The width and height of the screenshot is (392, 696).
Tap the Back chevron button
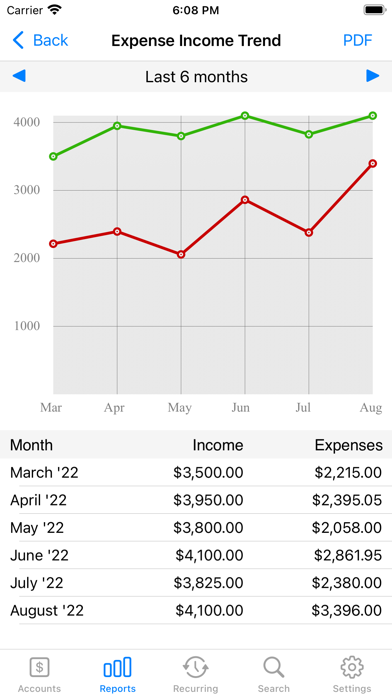click(x=40, y=40)
